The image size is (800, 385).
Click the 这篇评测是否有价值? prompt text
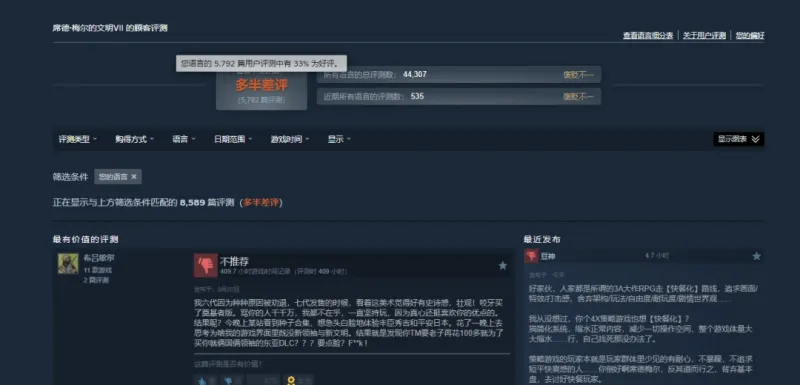[228, 364]
